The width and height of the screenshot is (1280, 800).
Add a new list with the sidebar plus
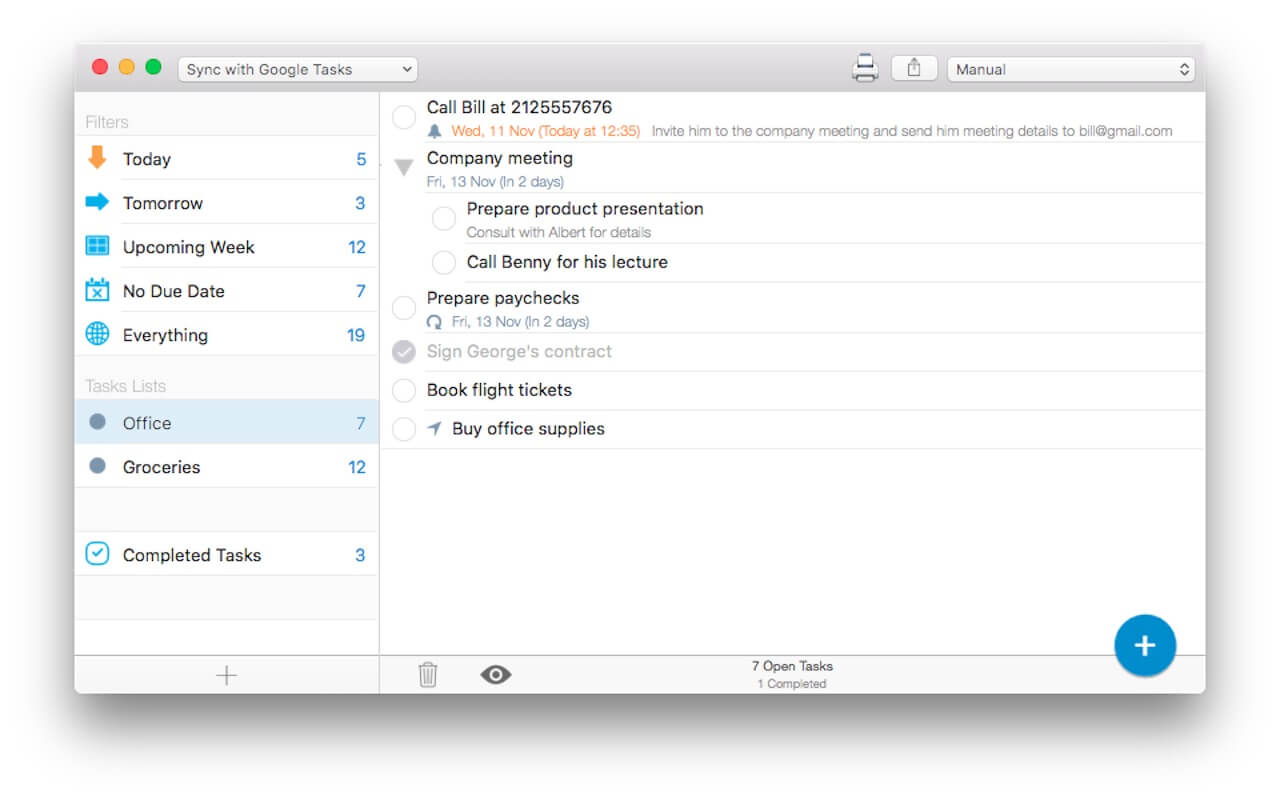(x=227, y=675)
